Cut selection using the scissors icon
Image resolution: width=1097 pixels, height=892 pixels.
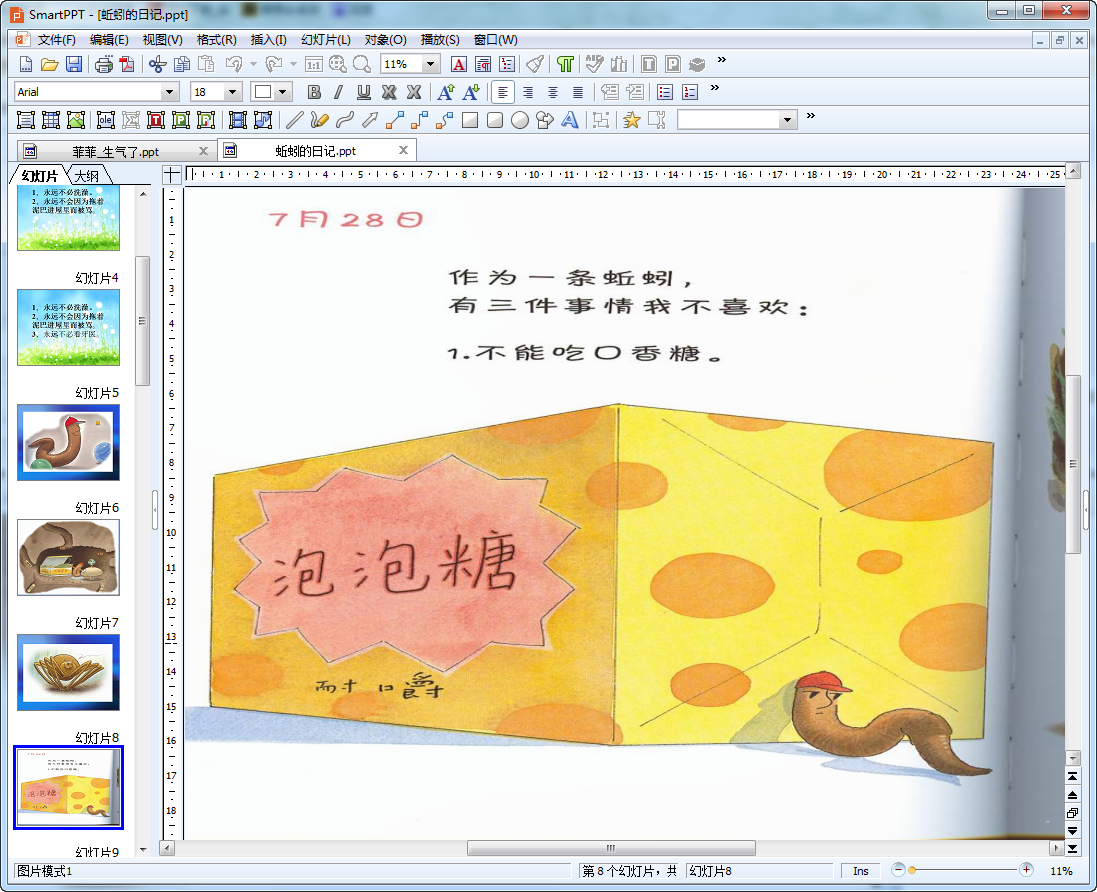tap(157, 64)
